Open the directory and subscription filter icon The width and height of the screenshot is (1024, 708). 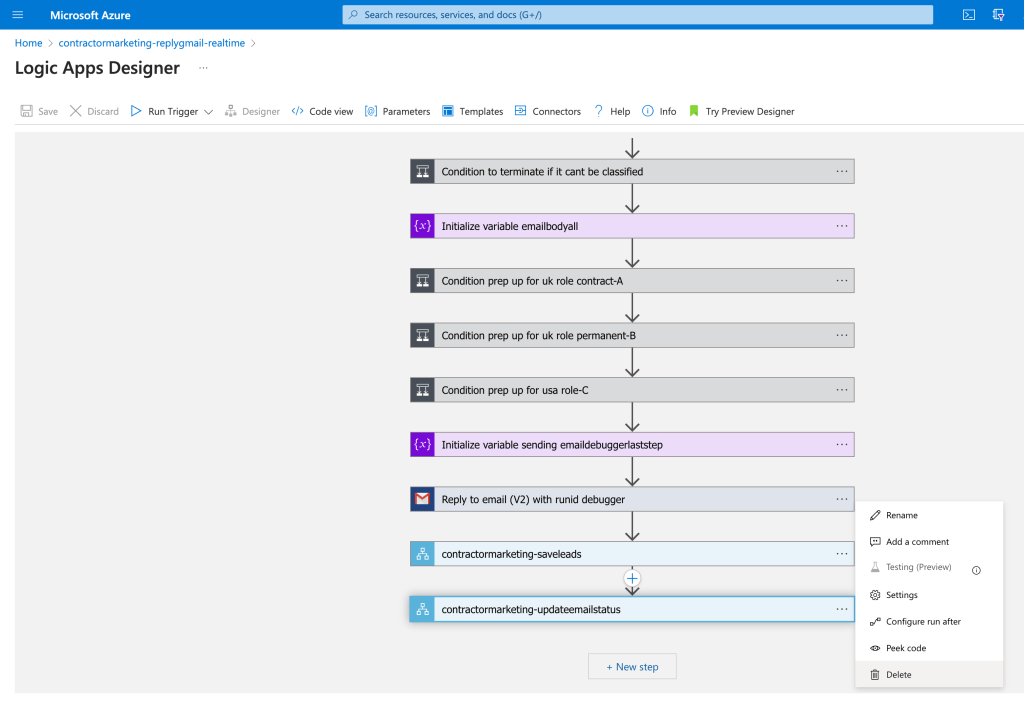pyautogui.click(x=999, y=14)
